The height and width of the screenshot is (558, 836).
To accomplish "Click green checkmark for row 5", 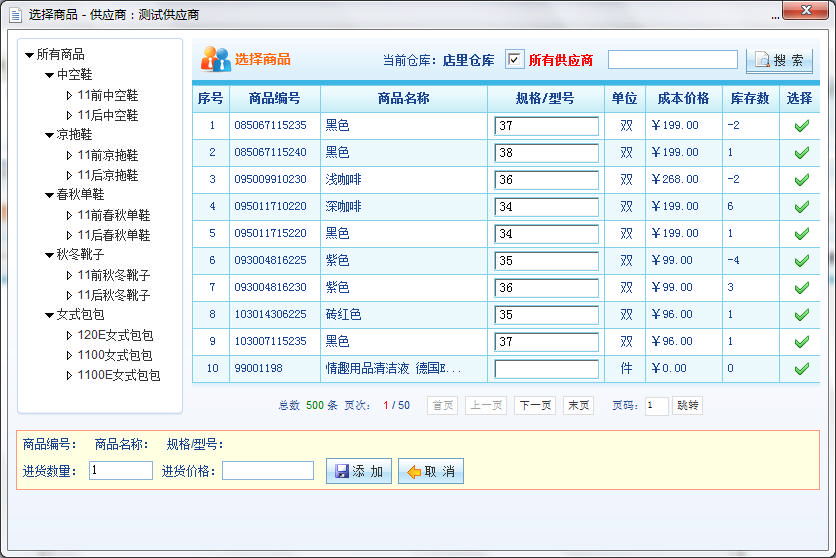I will point(801,234).
